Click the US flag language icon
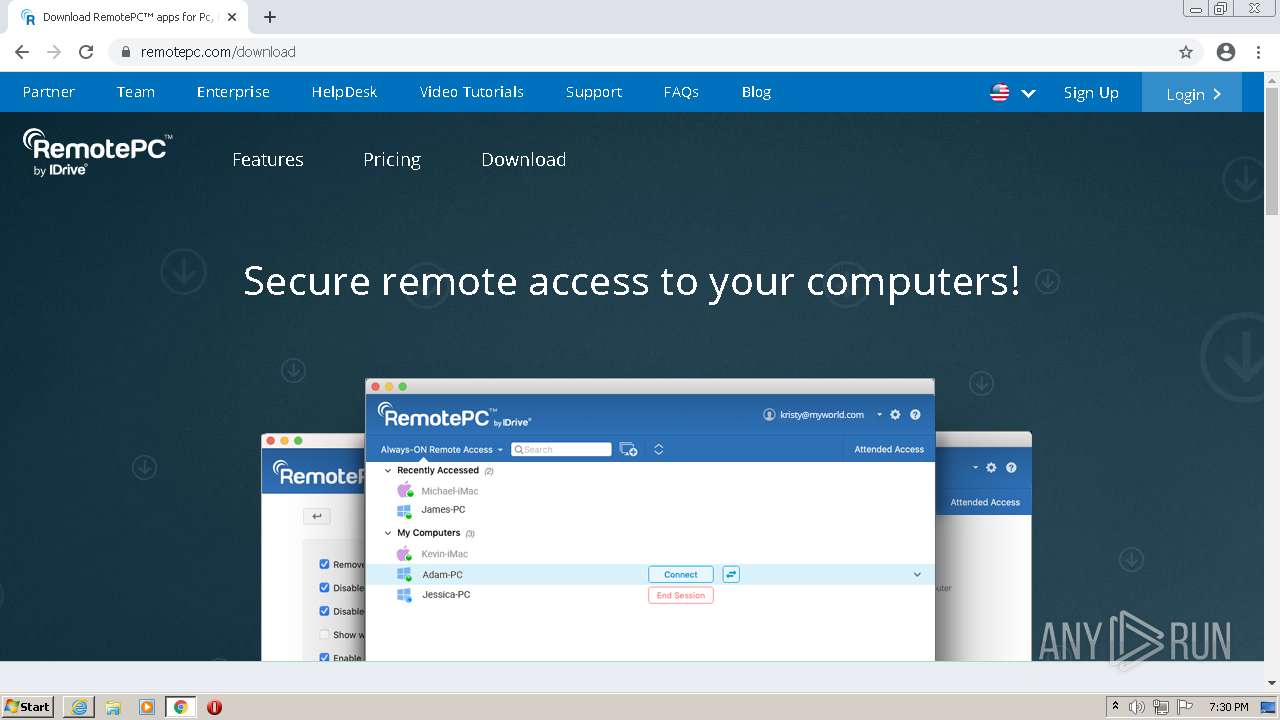This screenshot has height=720, width=1280. coord(999,92)
